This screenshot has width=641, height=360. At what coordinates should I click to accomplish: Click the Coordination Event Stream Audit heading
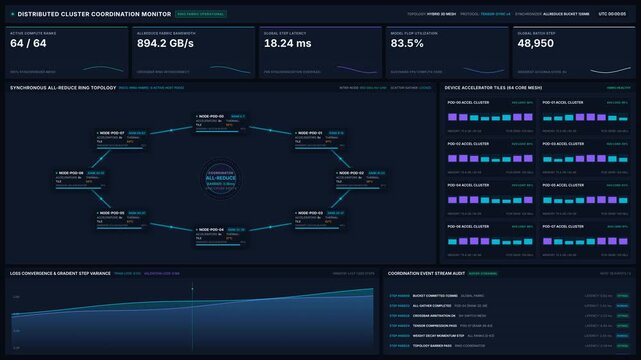(x=426, y=273)
